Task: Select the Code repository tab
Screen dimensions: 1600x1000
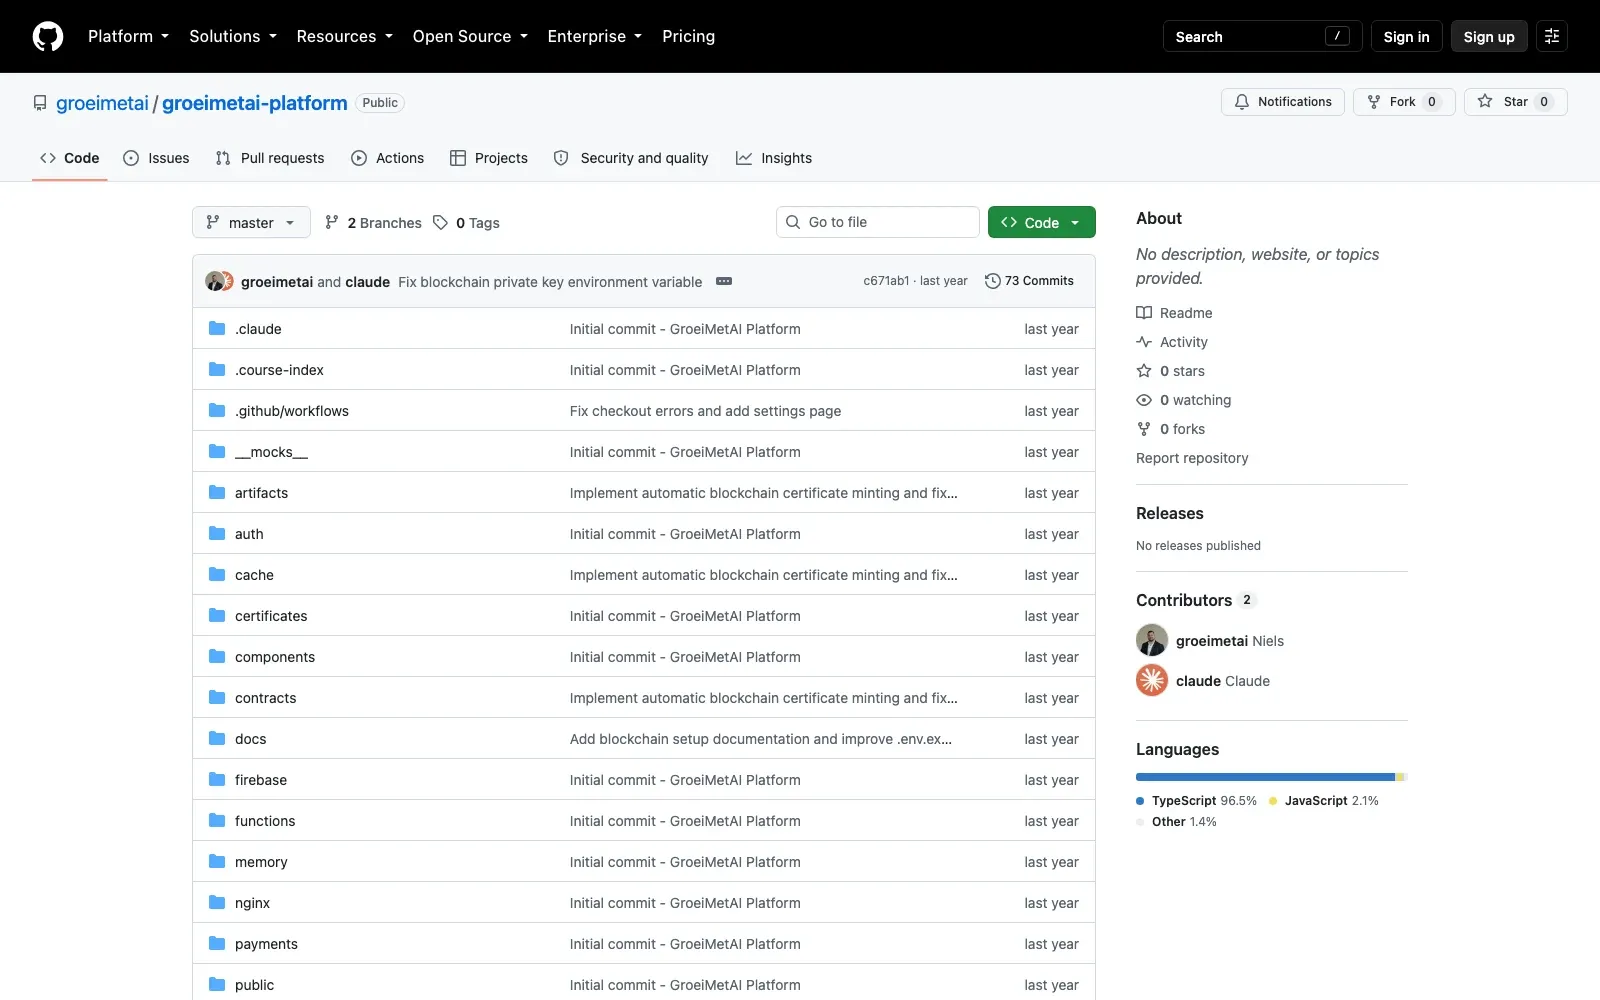Action: [x=70, y=158]
